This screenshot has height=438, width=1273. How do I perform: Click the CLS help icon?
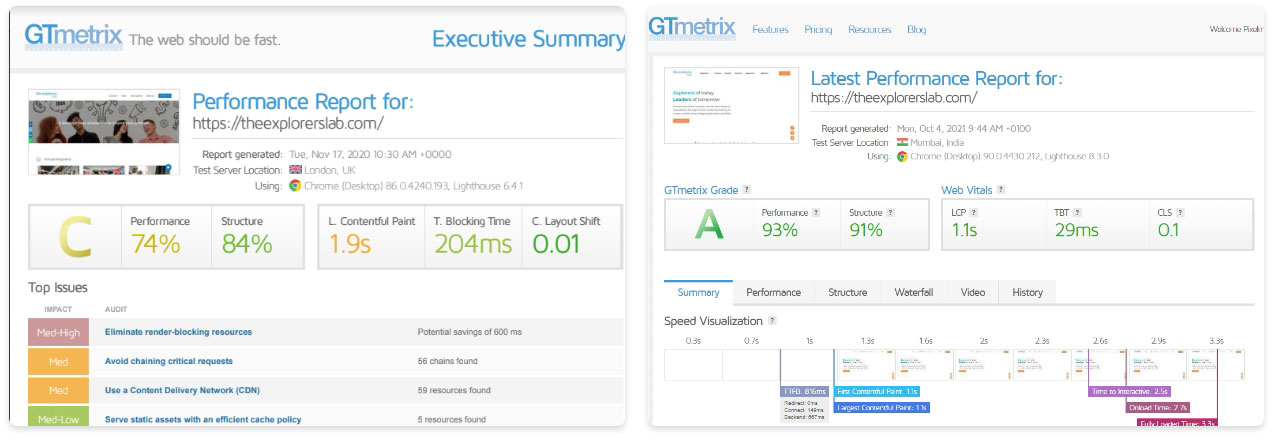[1181, 212]
